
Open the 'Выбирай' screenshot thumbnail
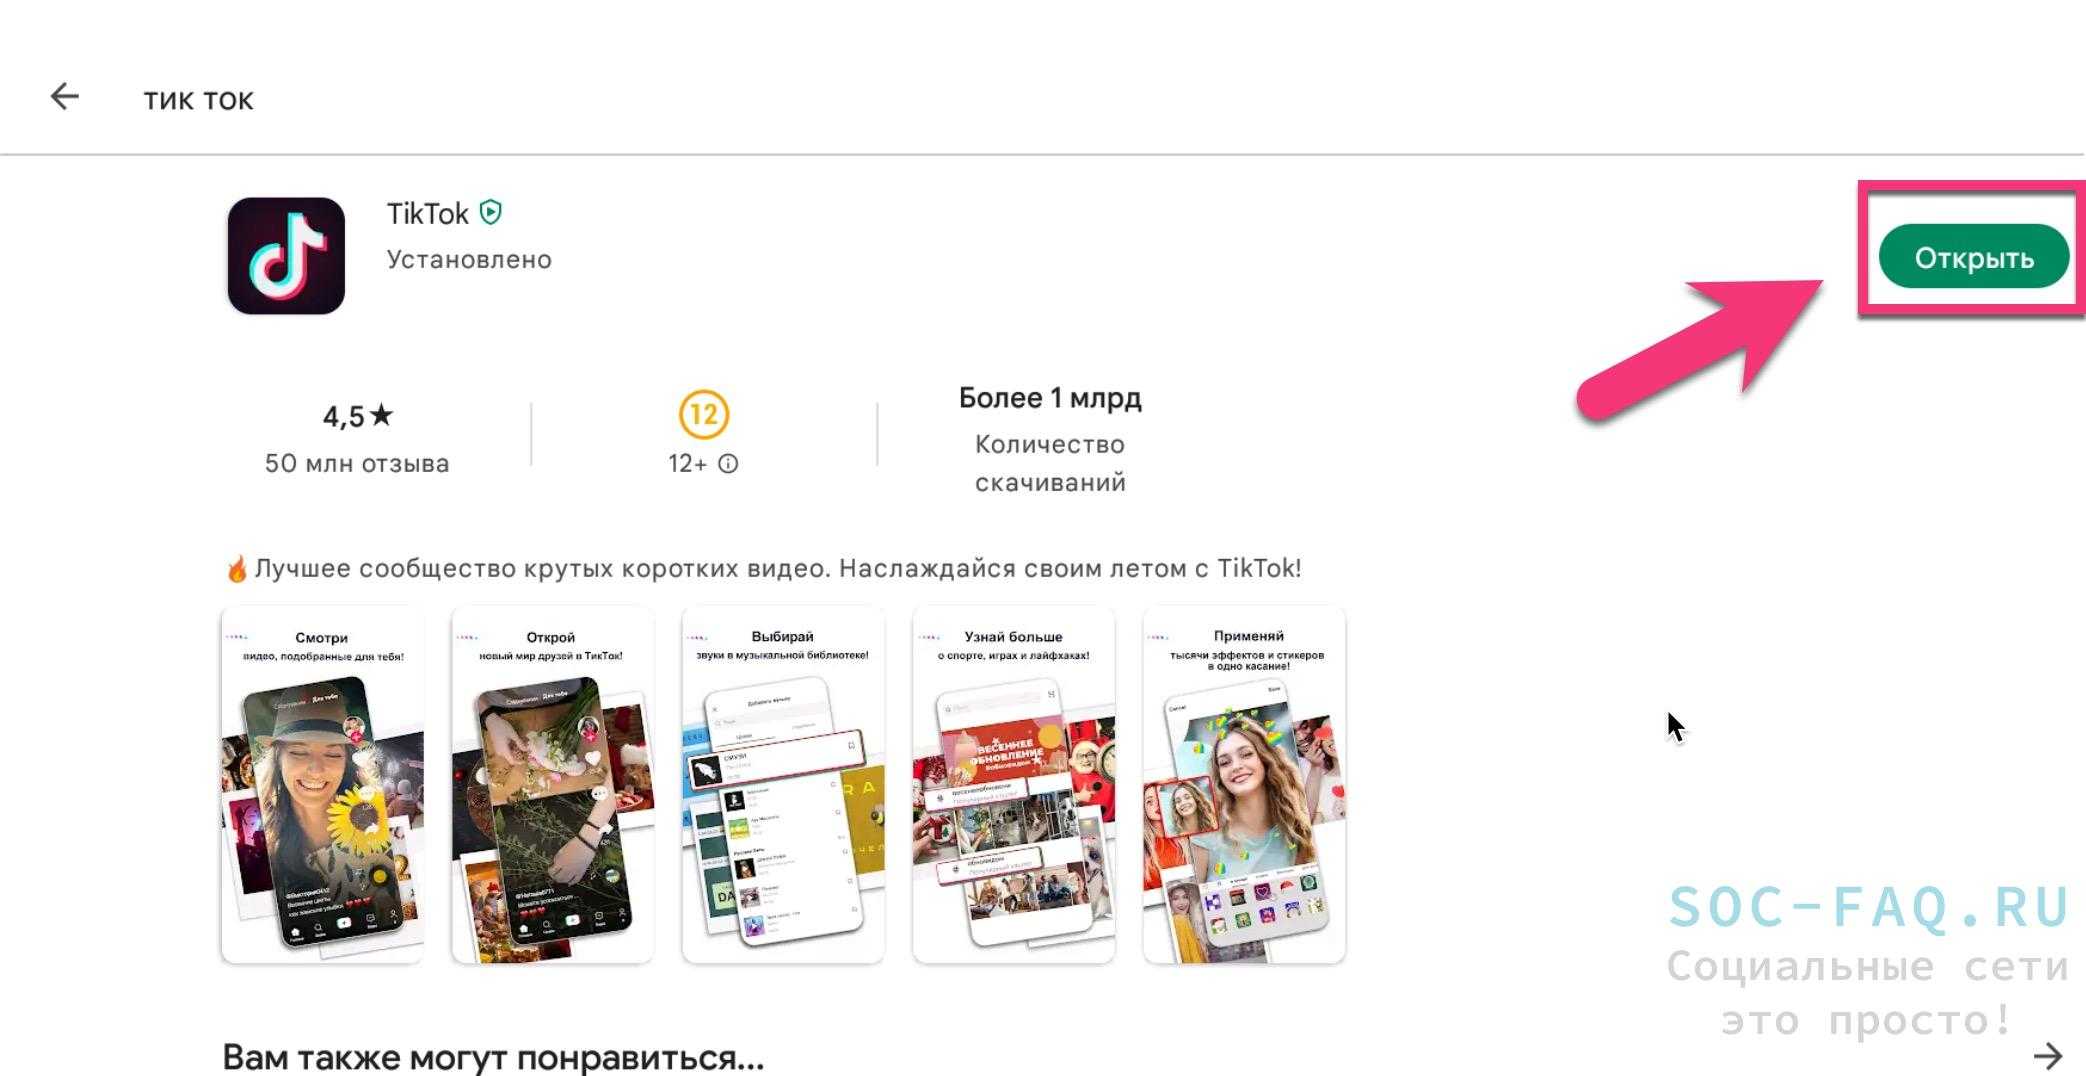(783, 785)
